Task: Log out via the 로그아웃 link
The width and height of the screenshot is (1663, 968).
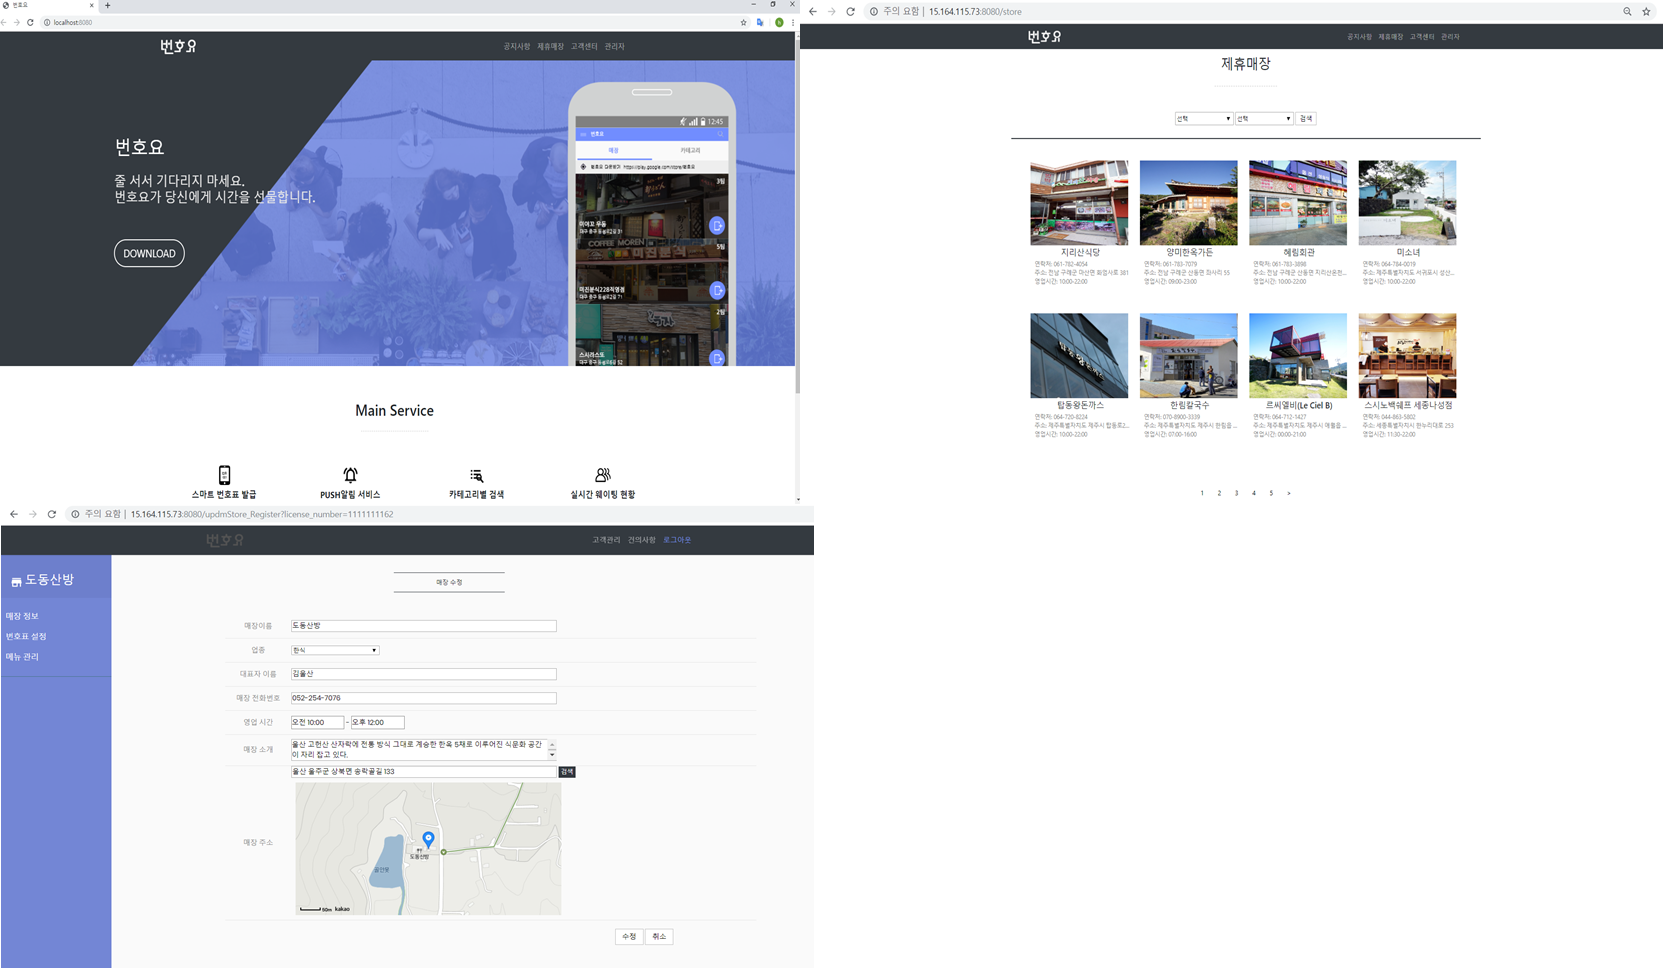Action: pyautogui.click(x=677, y=540)
